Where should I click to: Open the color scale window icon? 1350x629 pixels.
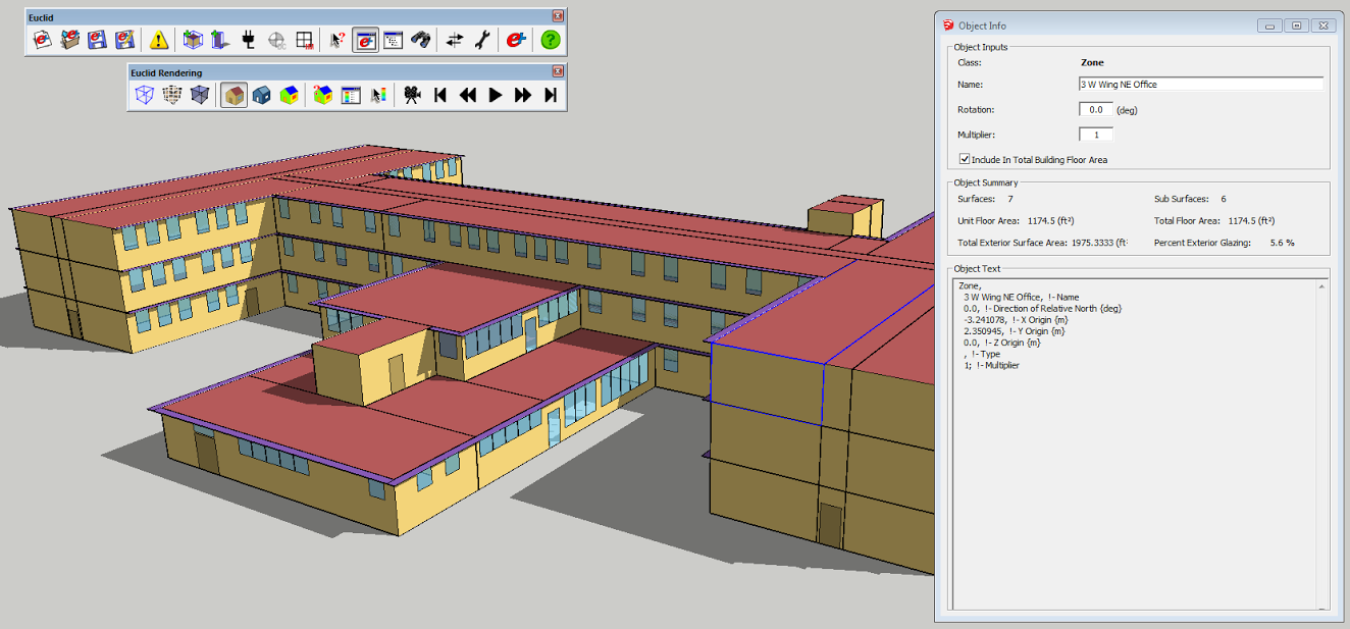coord(350,95)
